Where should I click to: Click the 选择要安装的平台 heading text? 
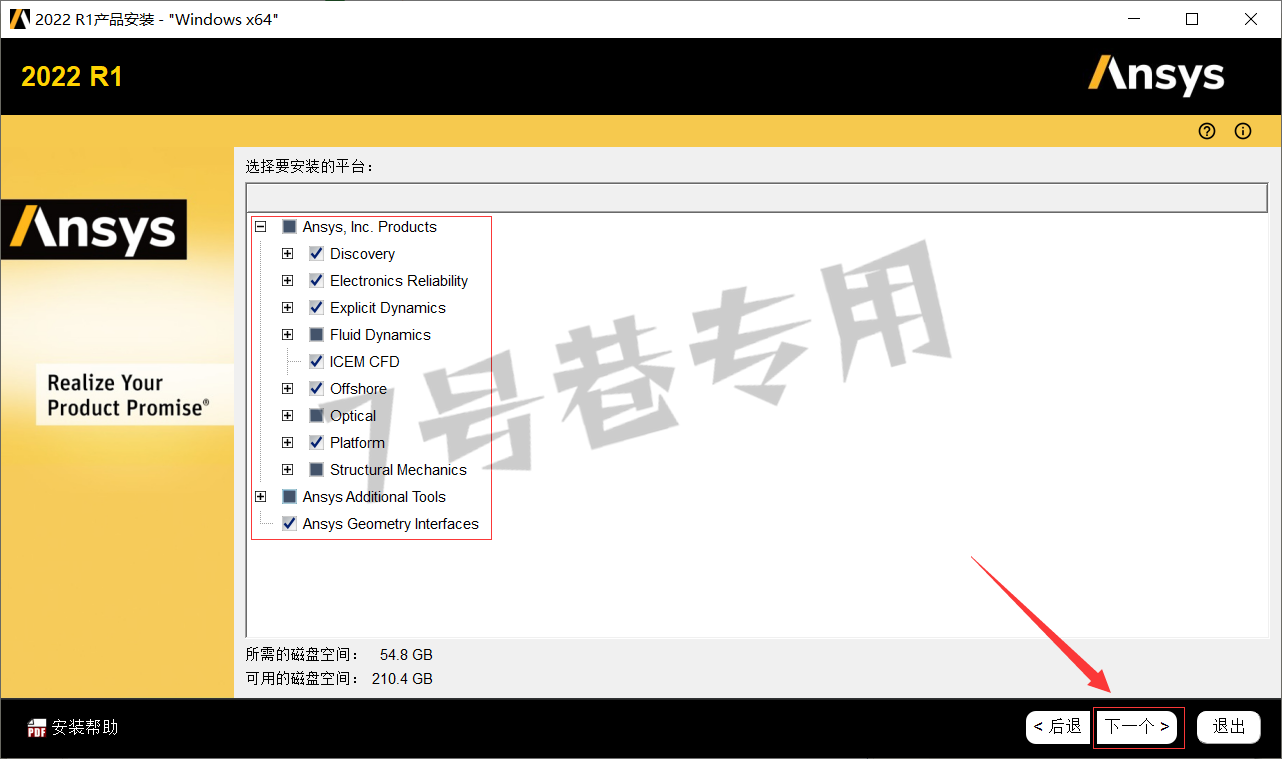point(309,166)
